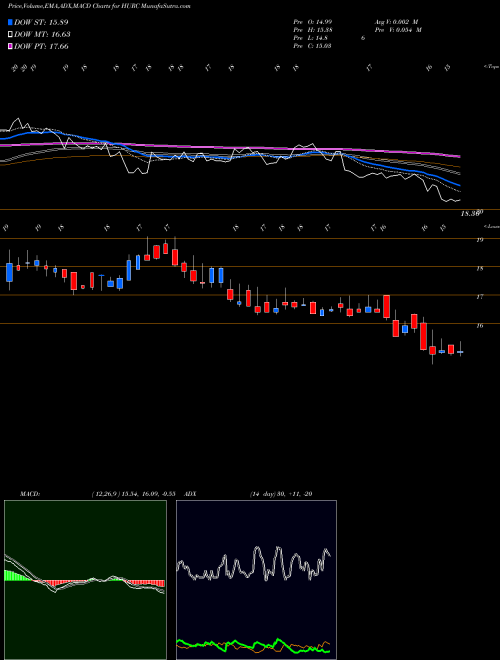This screenshot has height=660, width=500.
Task: Click the ADX panel title label
Action: [191, 494]
